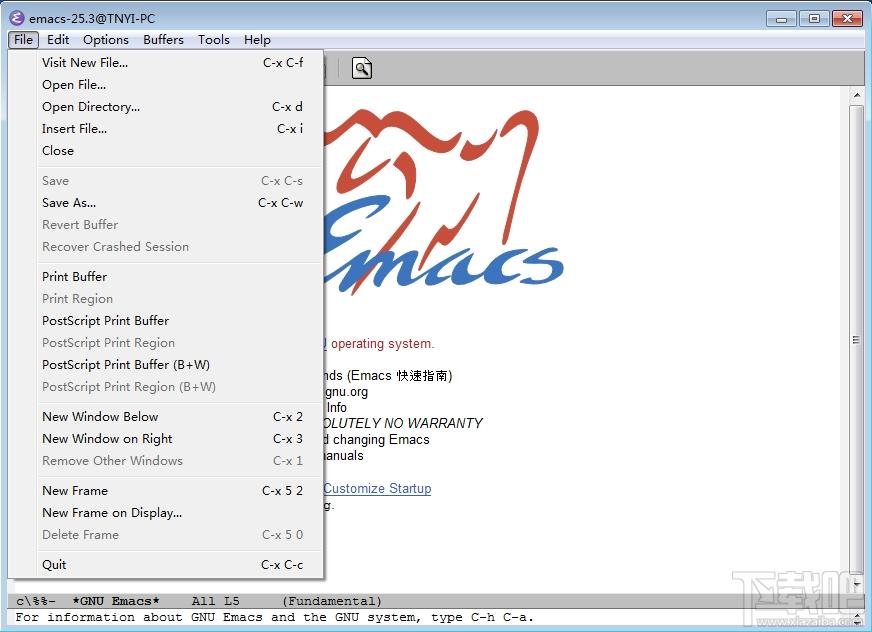872x632 pixels.
Task: Click the *GNU Emacs* buffer name in mode line
Action: pyautogui.click(x=116, y=601)
